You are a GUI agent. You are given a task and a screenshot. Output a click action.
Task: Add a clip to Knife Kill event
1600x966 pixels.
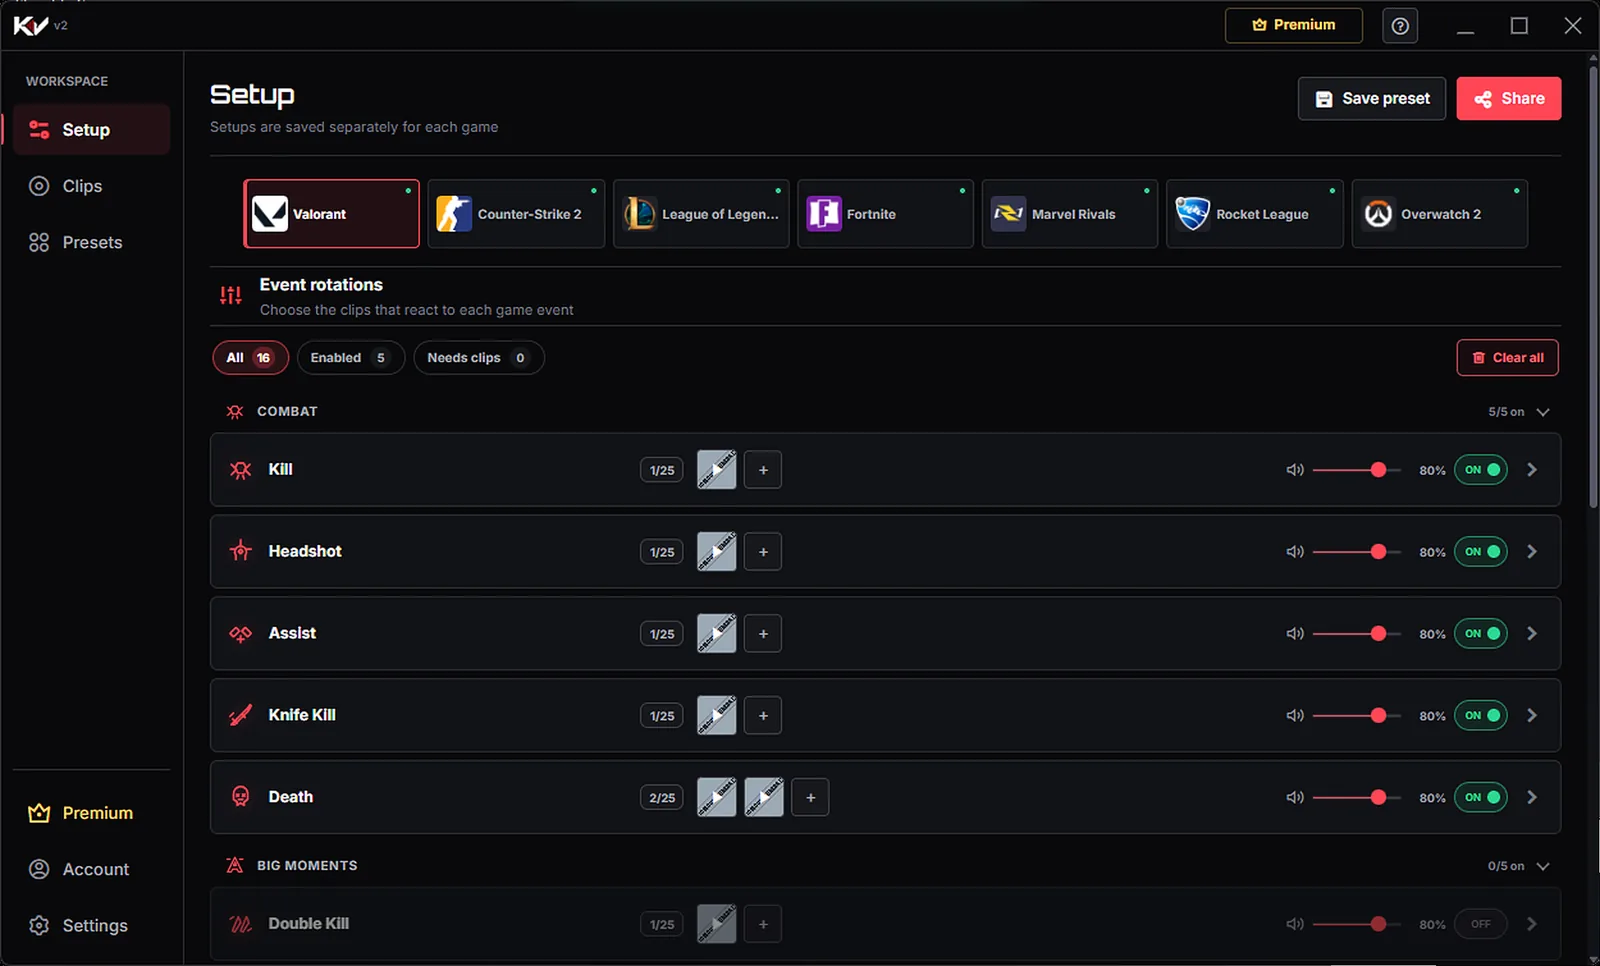763,716
